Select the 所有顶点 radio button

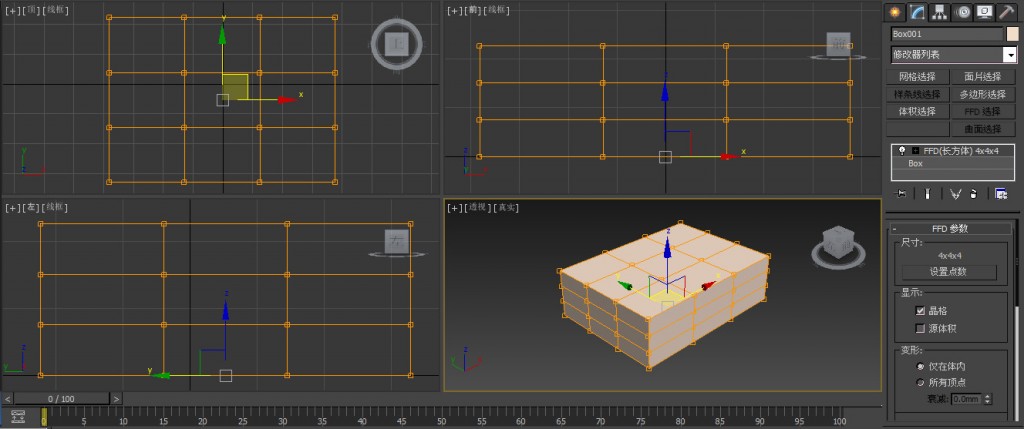coord(921,382)
